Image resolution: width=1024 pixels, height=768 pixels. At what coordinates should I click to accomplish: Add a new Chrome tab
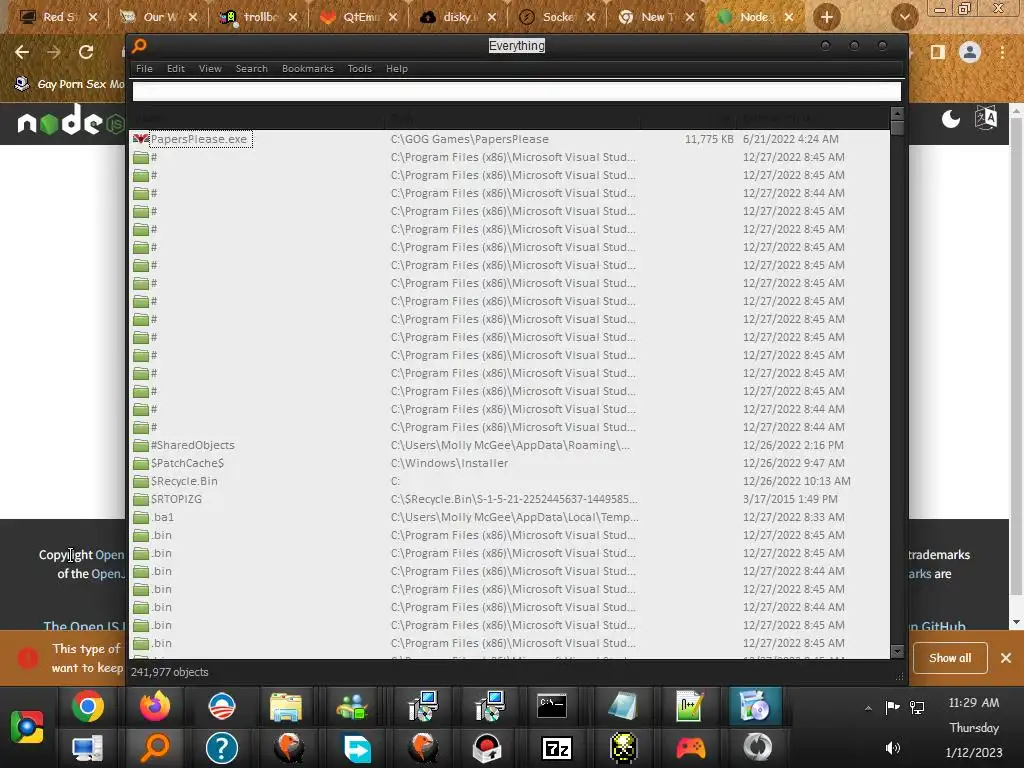tap(827, 17)
